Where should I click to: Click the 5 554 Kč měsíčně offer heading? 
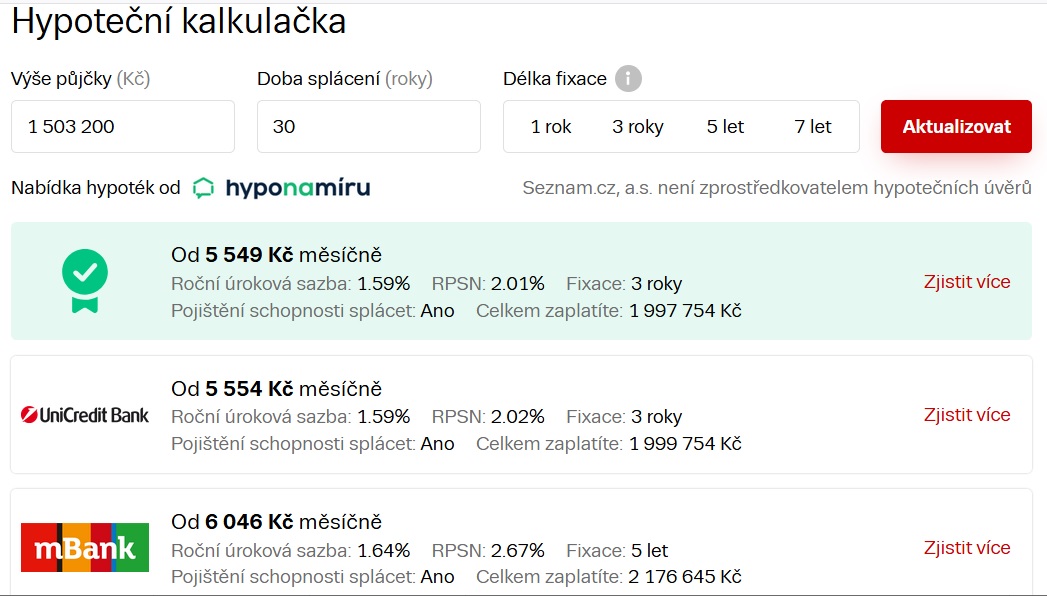(276, 388)
